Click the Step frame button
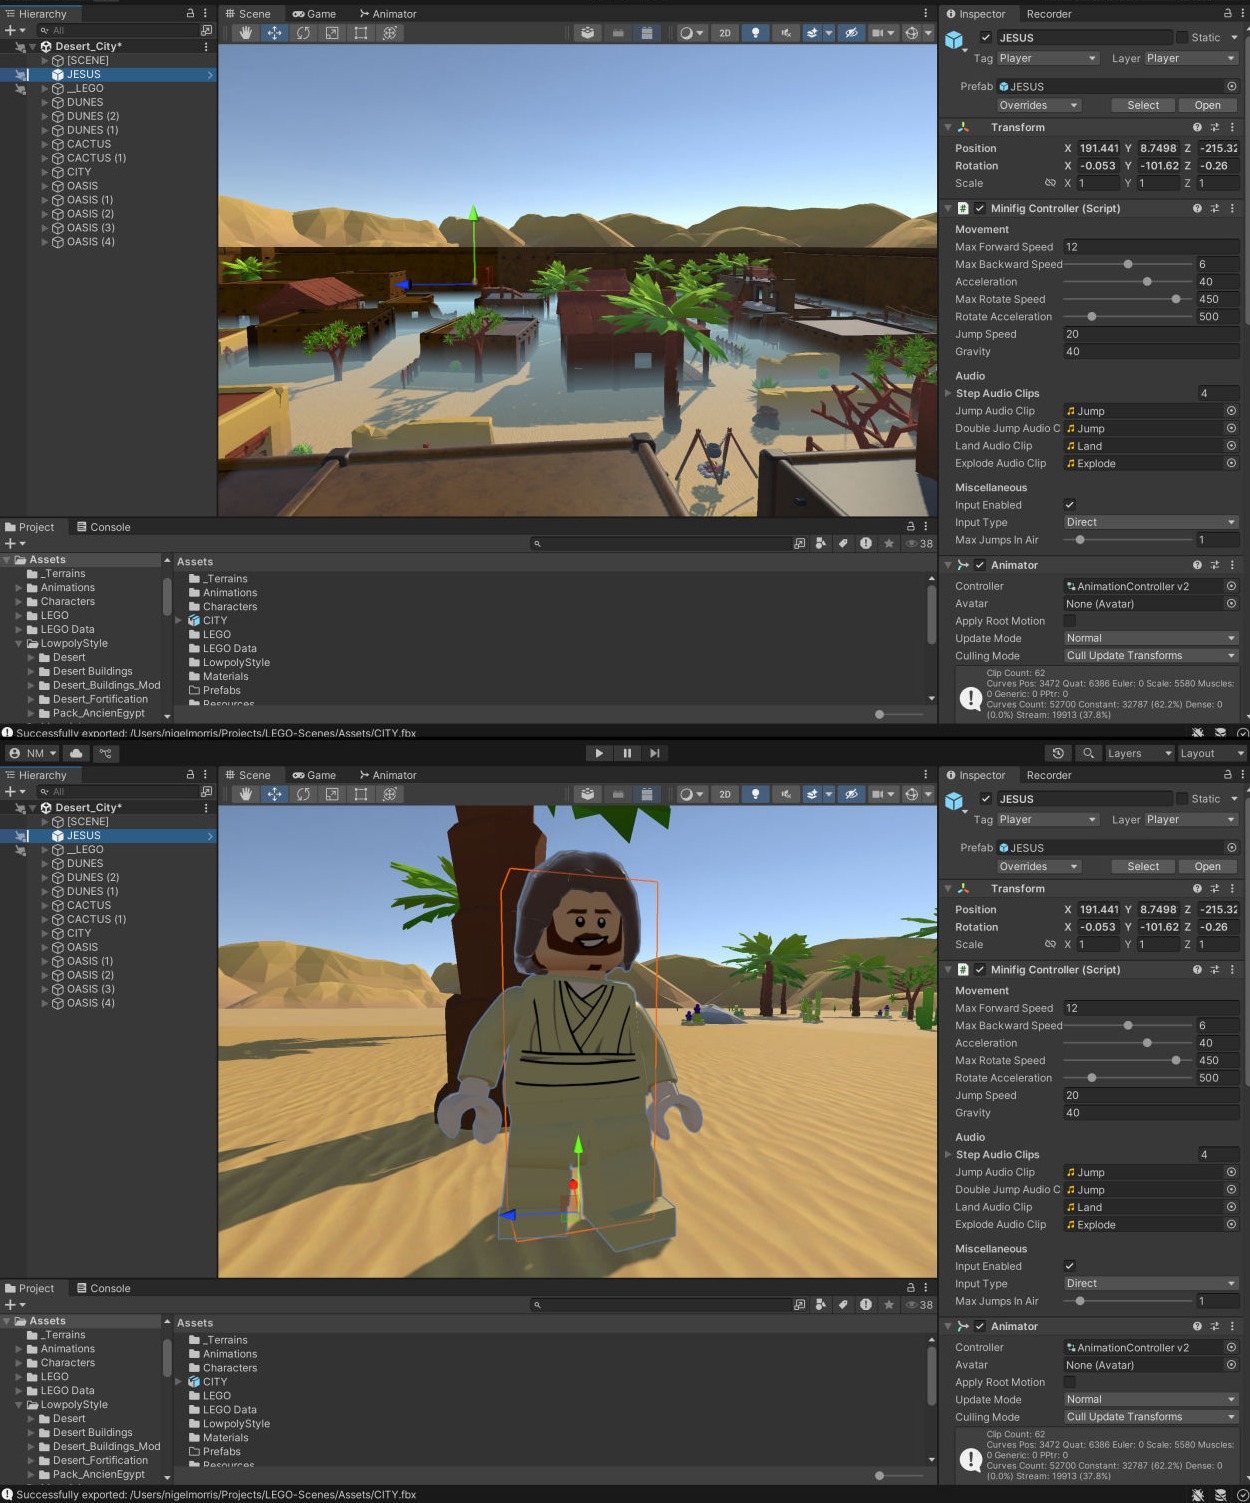The image size is (1250, 1503). point(655,753)
